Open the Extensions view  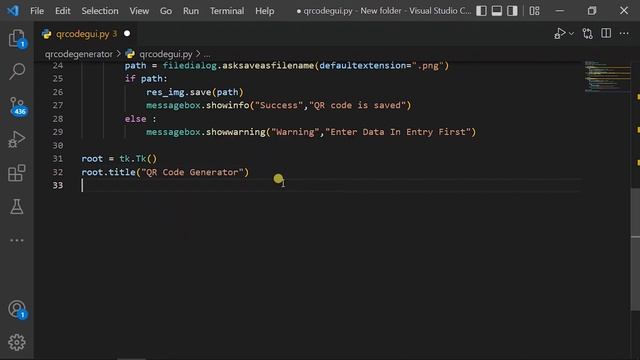tap(17, 173)
